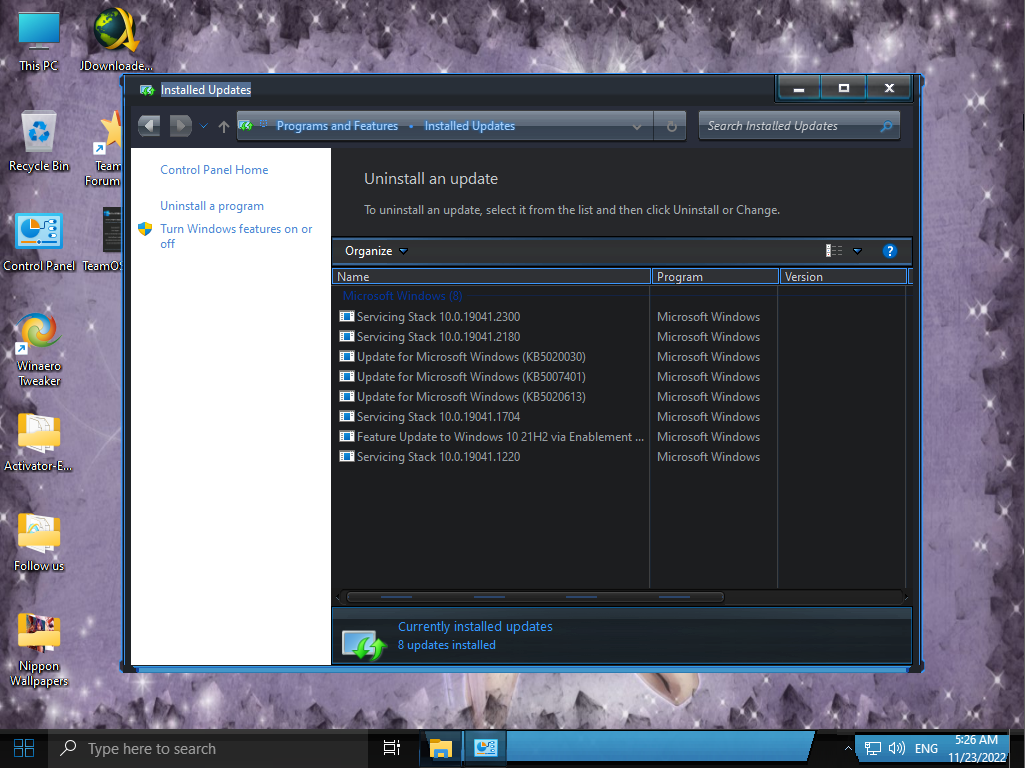Open Control Panel Home link
The image size is (1025, 768).
pos(214,170)
